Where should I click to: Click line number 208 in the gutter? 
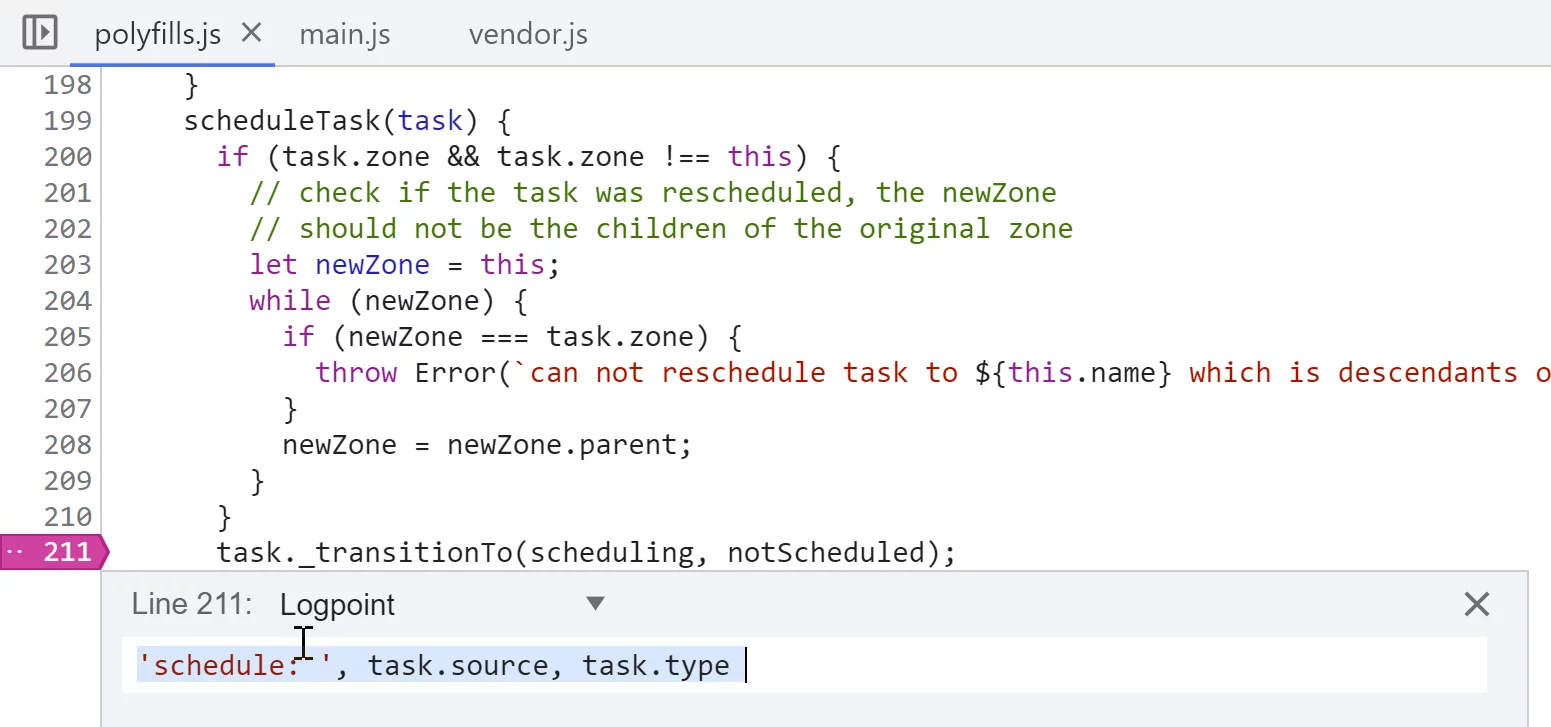point(67,445)
